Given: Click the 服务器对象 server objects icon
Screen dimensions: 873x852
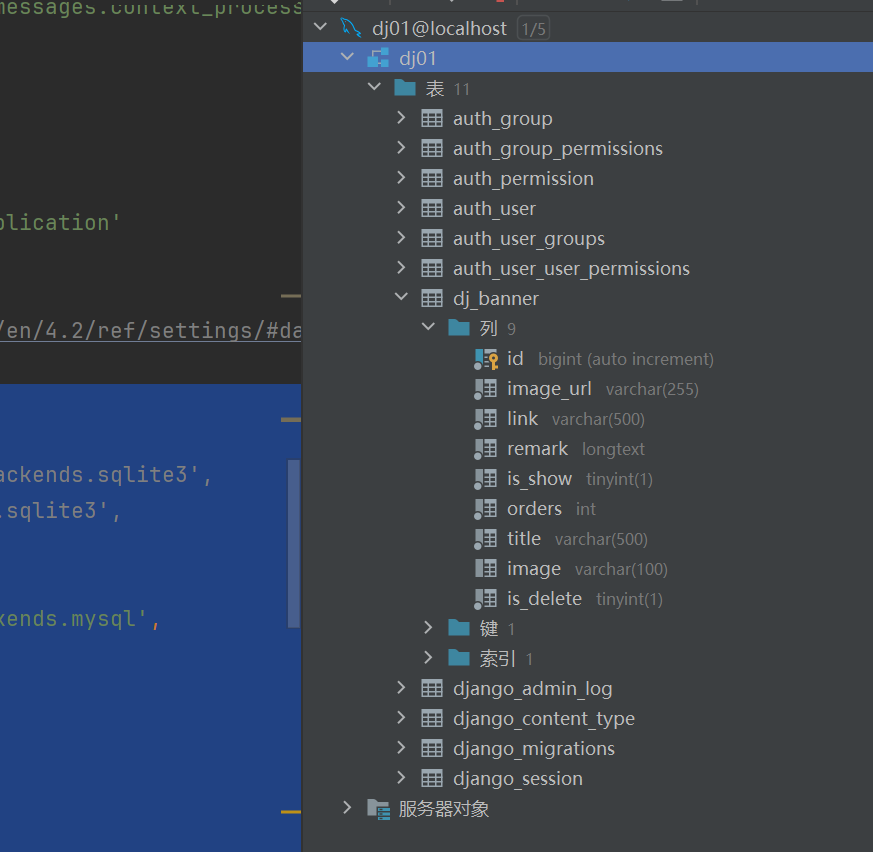Looking at the screenshot, I should click(x=378, y=808).
